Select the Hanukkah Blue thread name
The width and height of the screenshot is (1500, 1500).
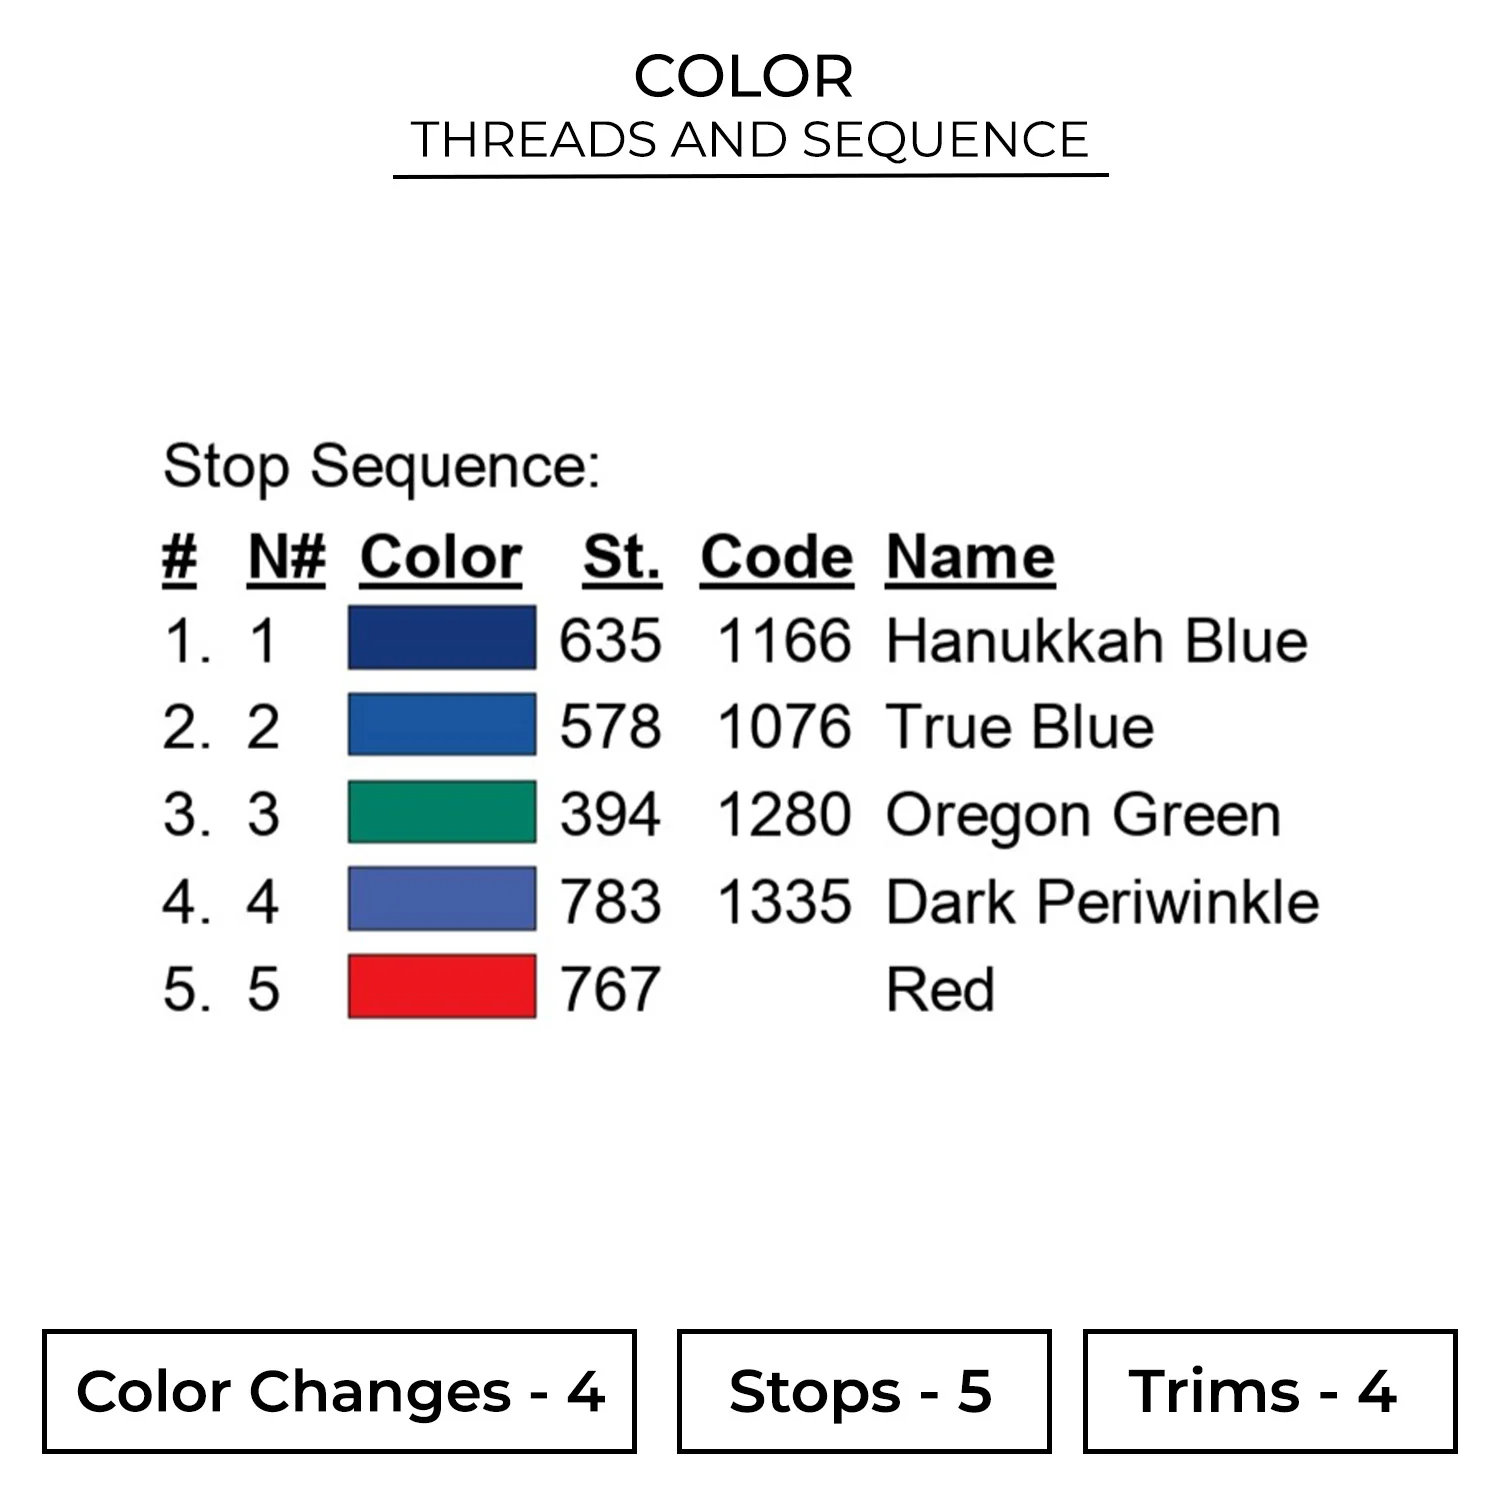click(x=1096, y=640)
